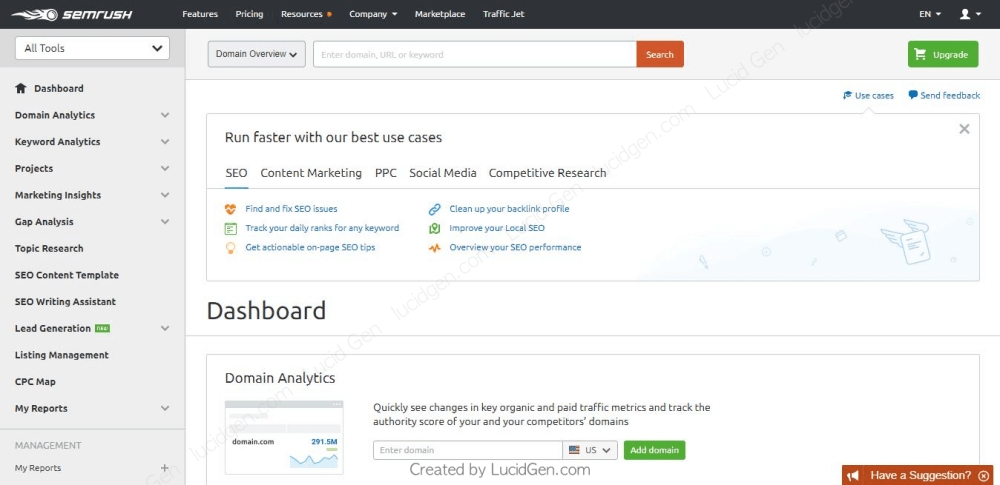Viewport: 1000px width, 485px height.
Task: Open the US country database dropdown
Action: (590, 450)
